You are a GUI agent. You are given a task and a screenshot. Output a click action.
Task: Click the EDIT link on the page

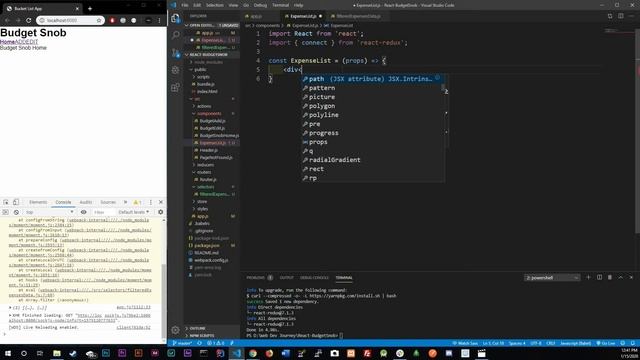coord(32,42)
